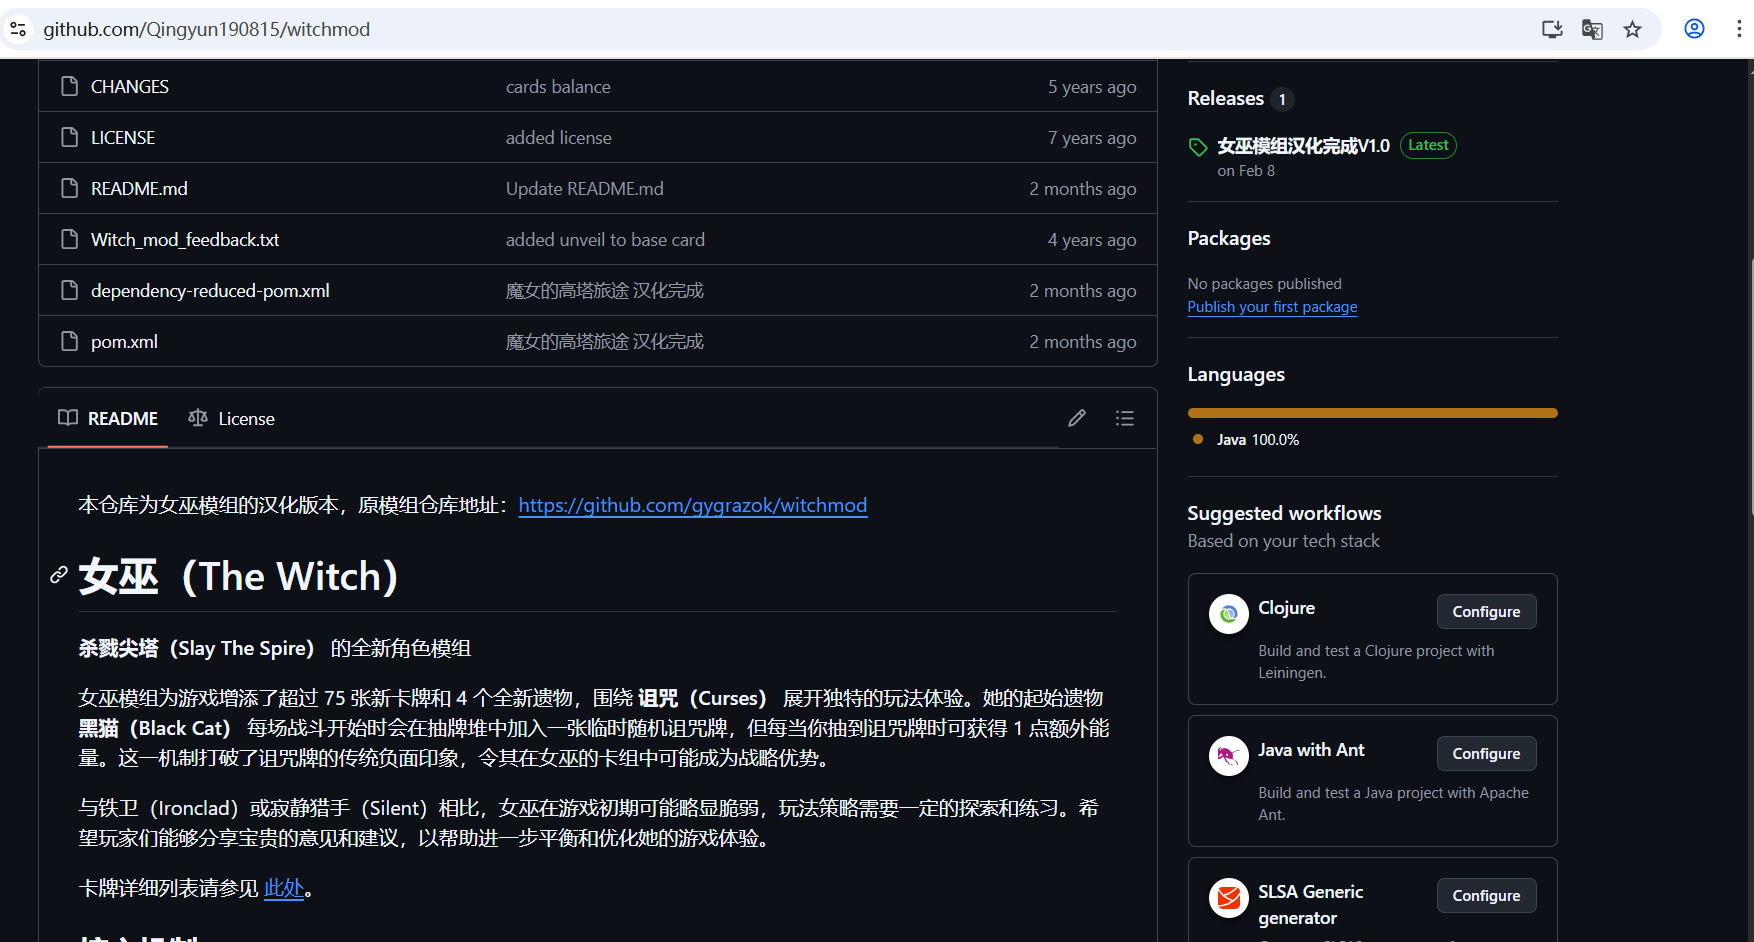
Task: Open the pom.xml row's 魔女的高塔旅途 commit
Action: point(605,342)
